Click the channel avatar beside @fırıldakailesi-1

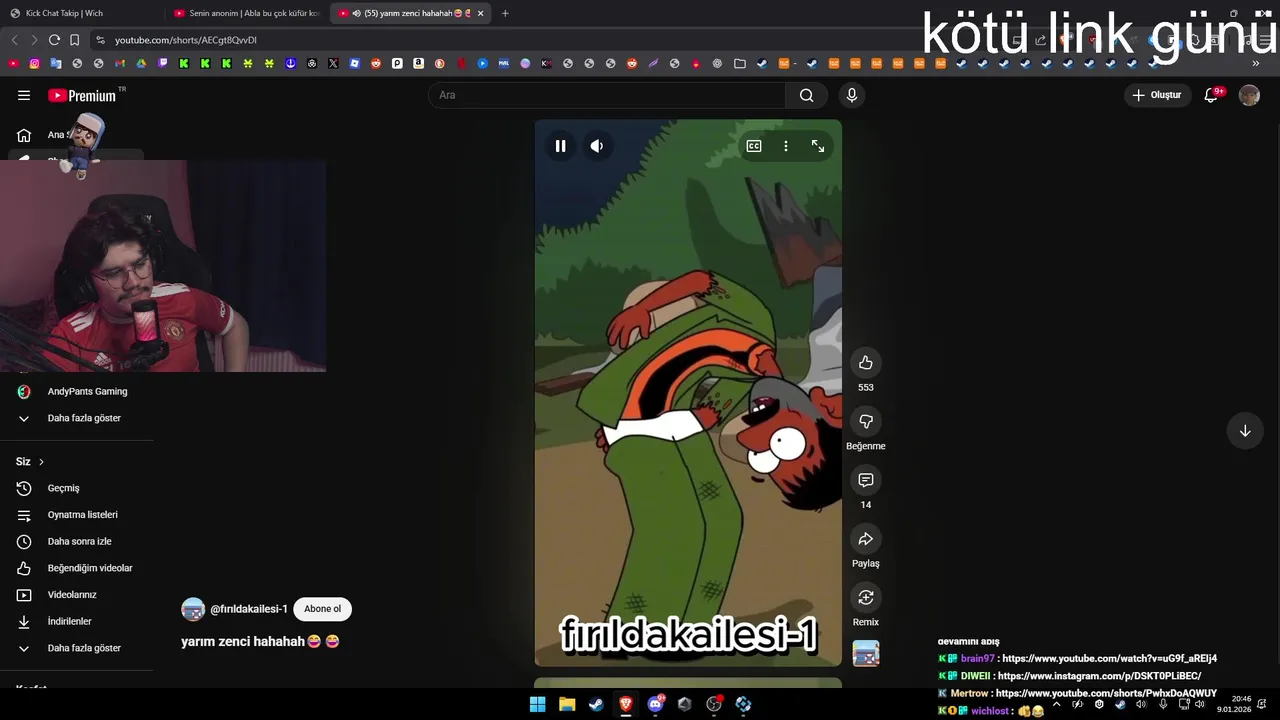click(193, 609)
